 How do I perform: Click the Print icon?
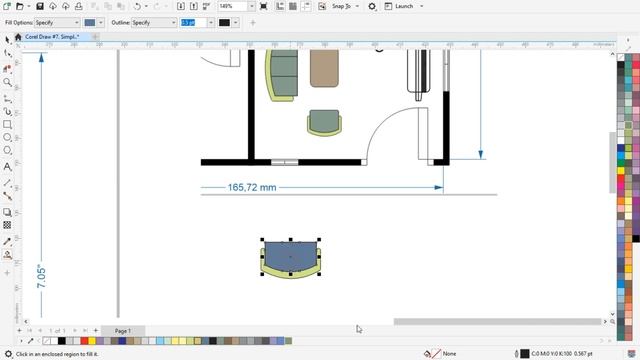pyautogui.click(x=79, y=6)
